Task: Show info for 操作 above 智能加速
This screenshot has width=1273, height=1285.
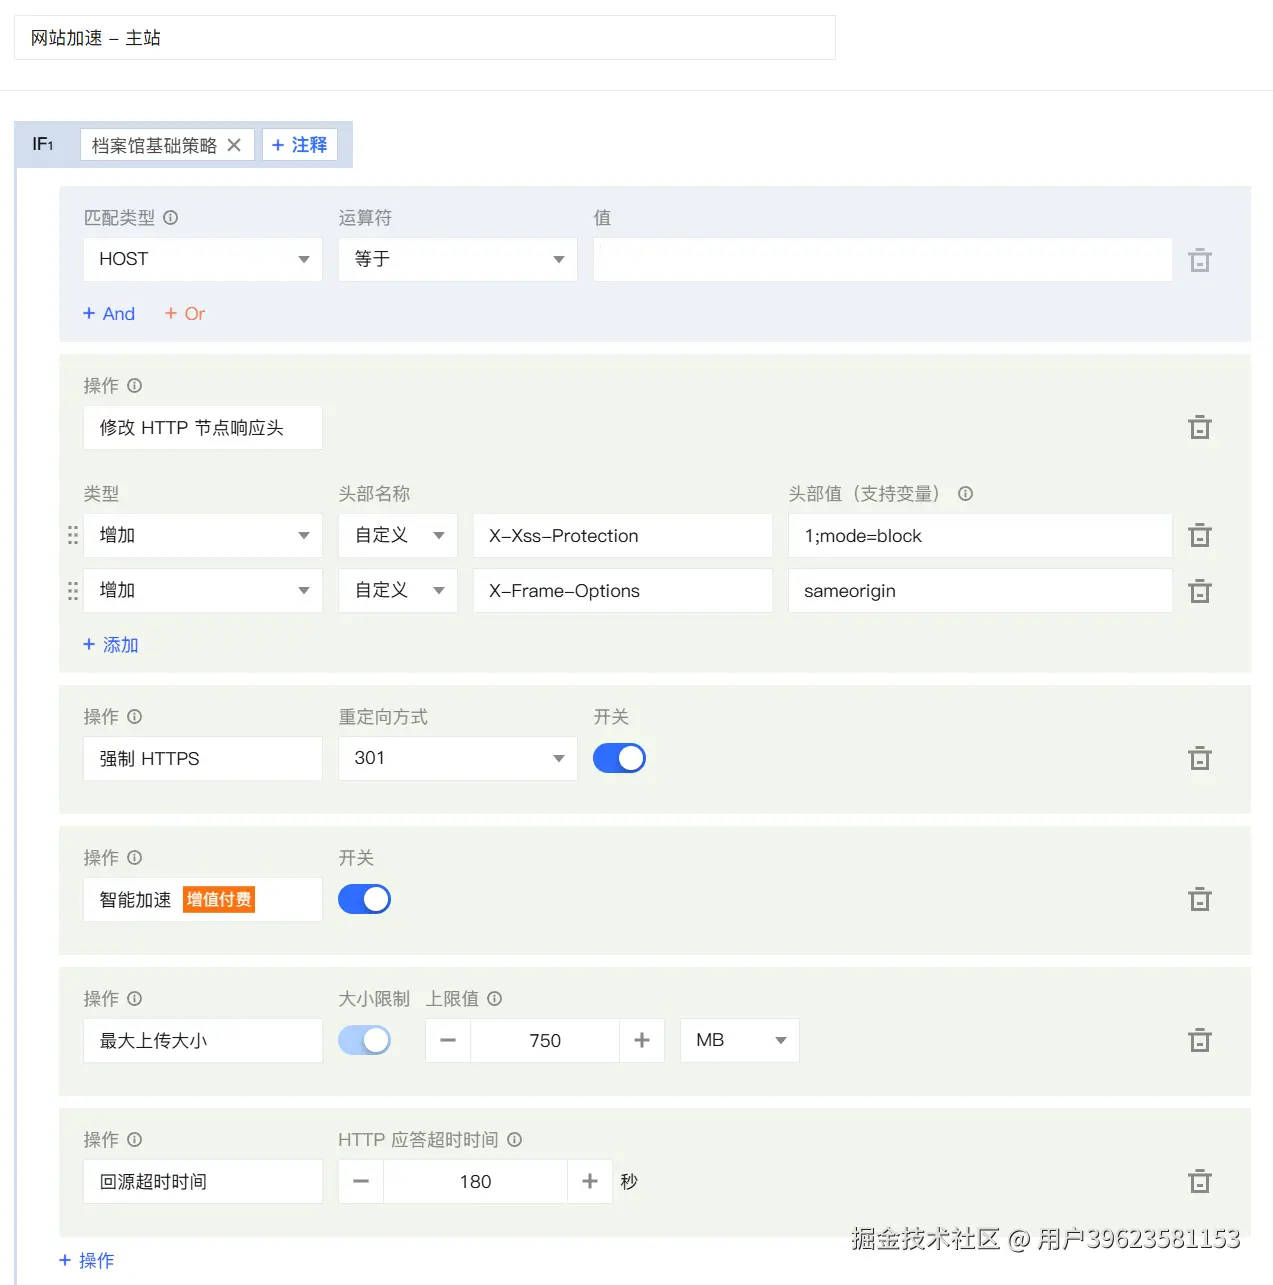Action: point(135,857)
